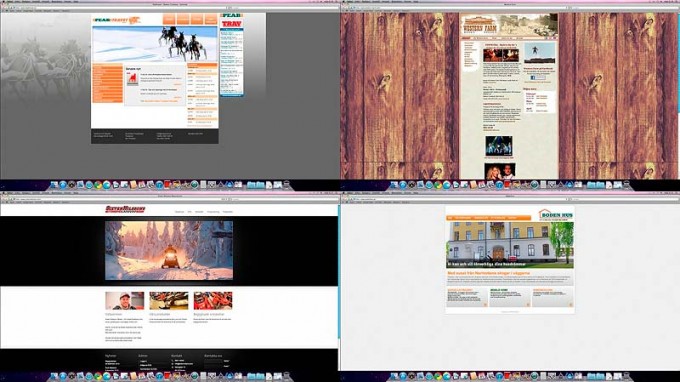
Task: Open the snowmobile hero image
Action: click(169, 251)
